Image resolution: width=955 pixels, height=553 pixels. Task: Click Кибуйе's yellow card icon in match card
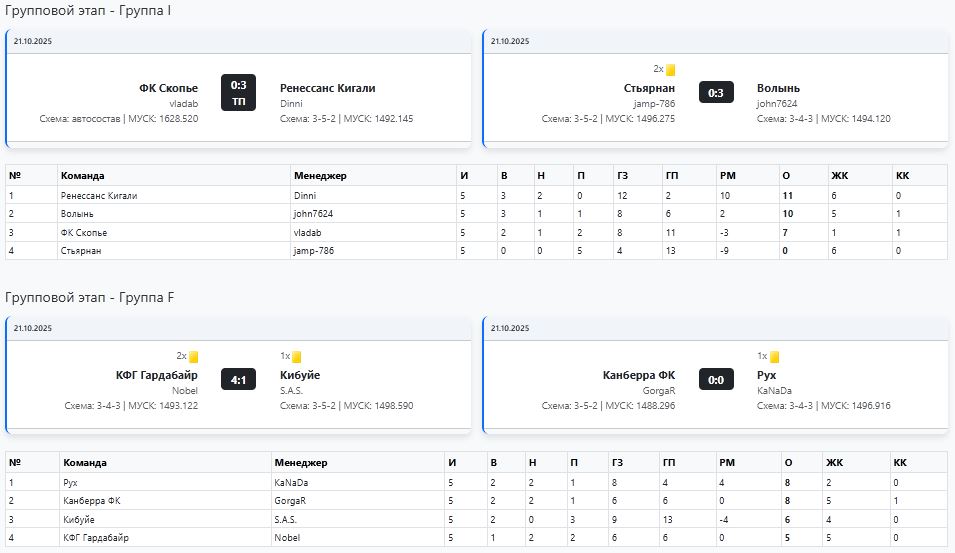click(297, 357)
